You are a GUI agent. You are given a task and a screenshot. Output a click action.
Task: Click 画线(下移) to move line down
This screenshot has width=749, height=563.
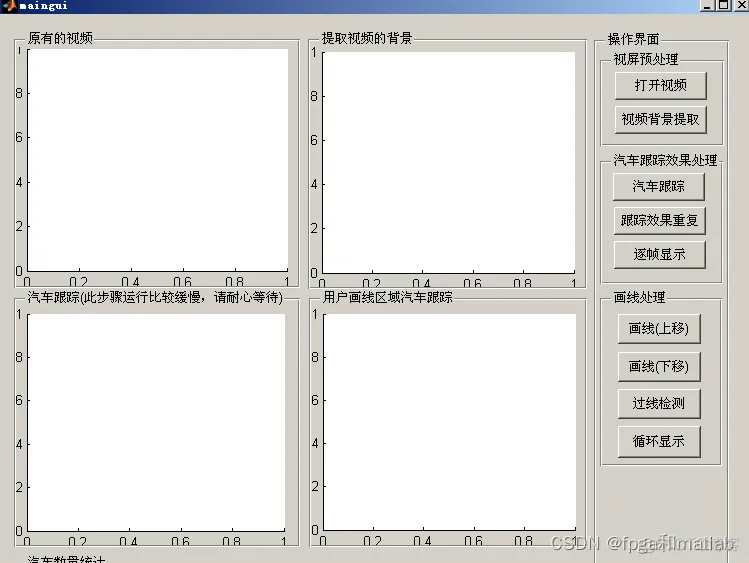(659, 366)
